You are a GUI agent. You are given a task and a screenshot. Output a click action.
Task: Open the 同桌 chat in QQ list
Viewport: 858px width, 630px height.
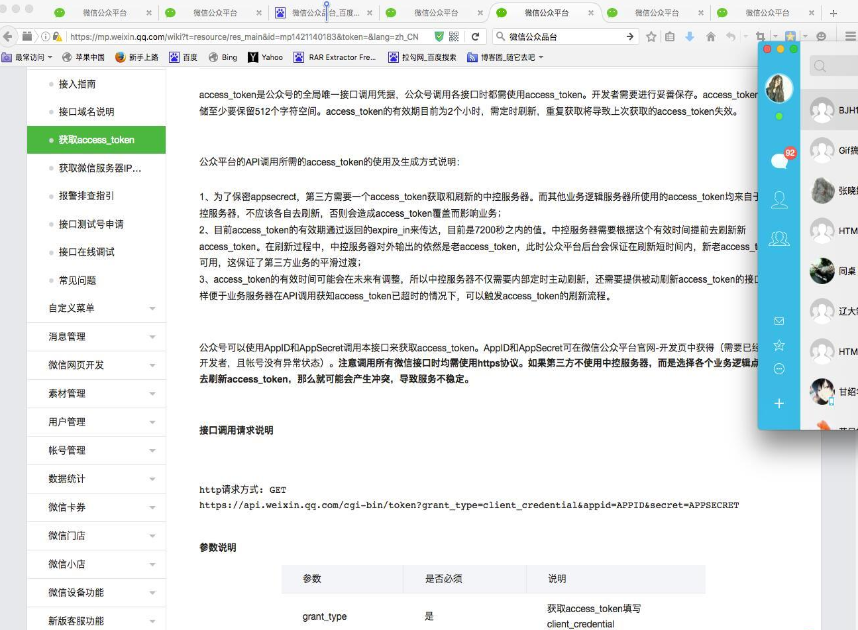tap(830, 271)
